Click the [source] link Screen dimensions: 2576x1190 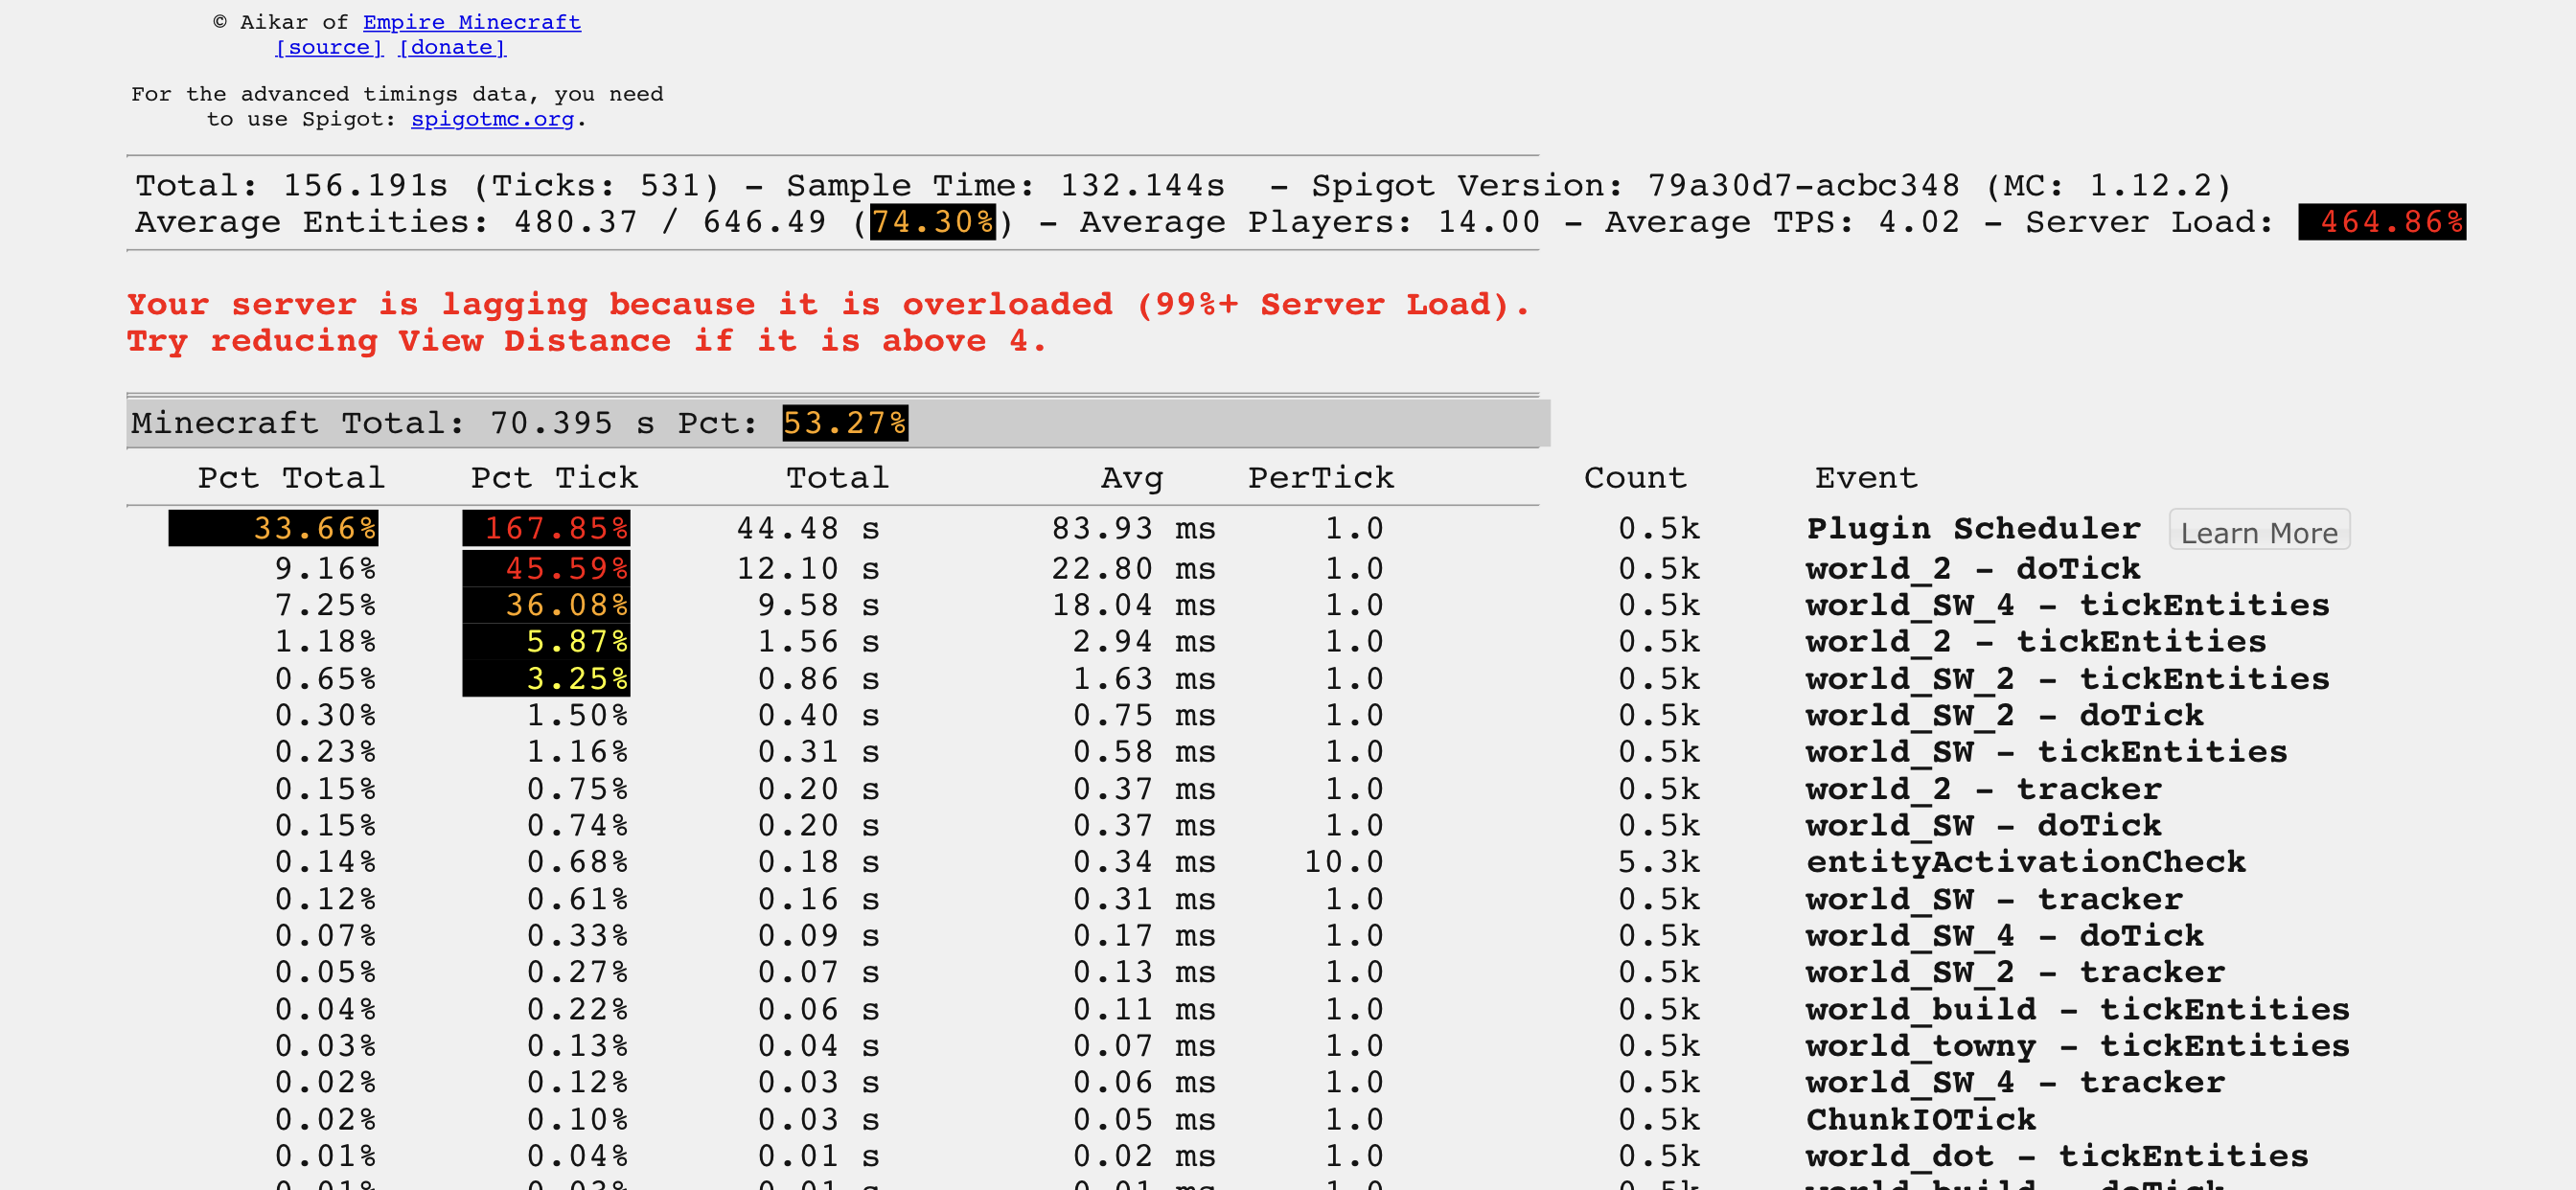329,47
